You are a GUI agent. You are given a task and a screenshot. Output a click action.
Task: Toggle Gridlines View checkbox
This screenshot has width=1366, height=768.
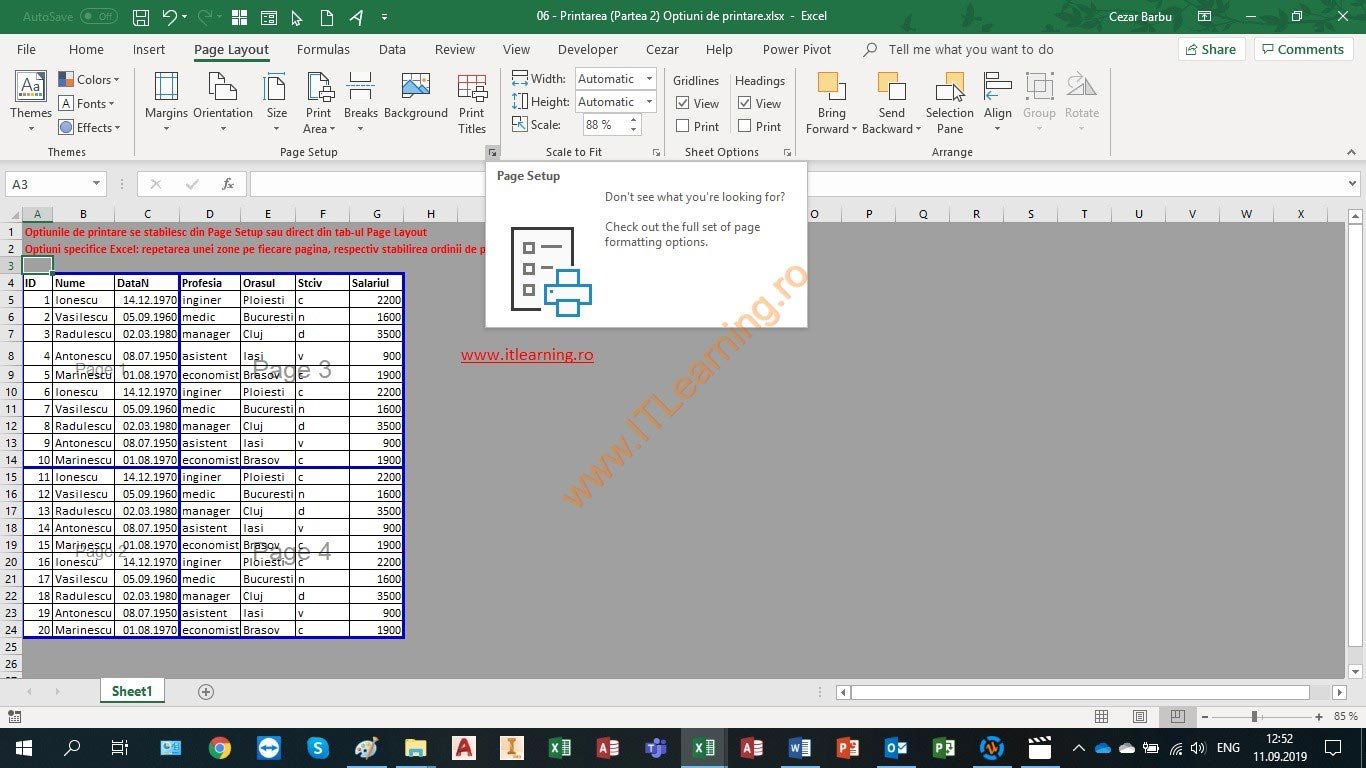pos(683,103)
